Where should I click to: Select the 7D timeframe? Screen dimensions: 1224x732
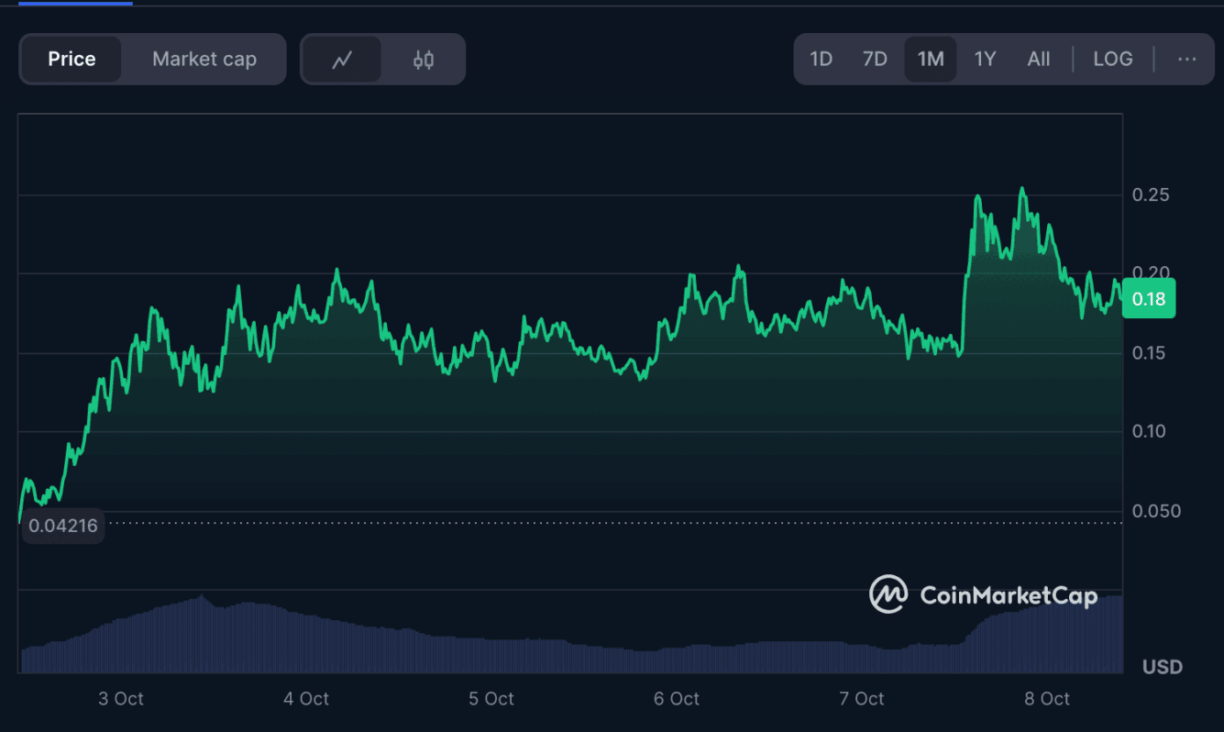[x=874, y=59]
